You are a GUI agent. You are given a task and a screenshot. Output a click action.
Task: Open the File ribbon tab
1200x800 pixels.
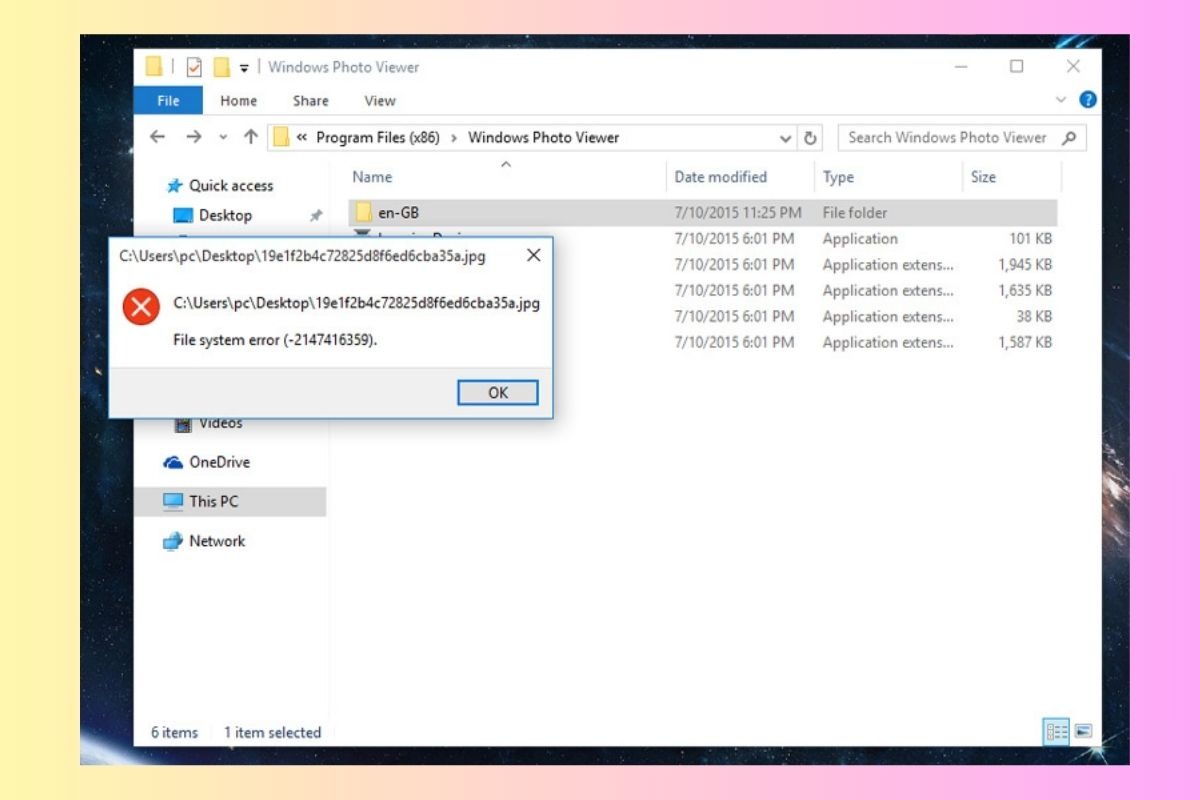coord(168,100)
